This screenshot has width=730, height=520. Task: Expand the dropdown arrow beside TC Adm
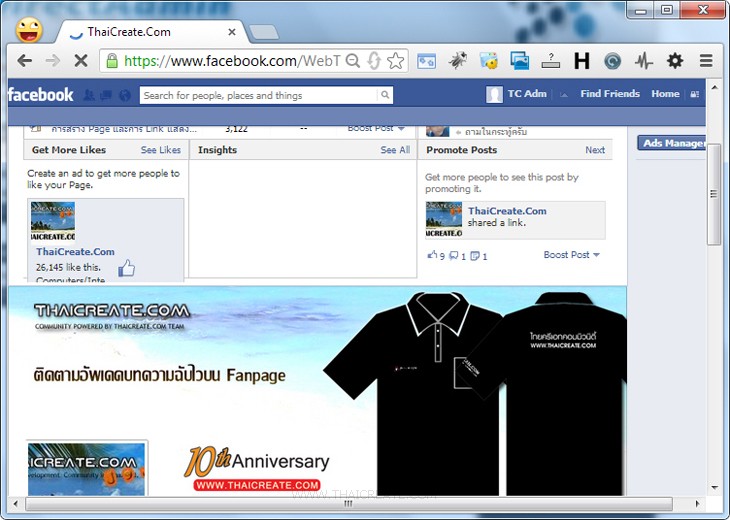point(564,95)
